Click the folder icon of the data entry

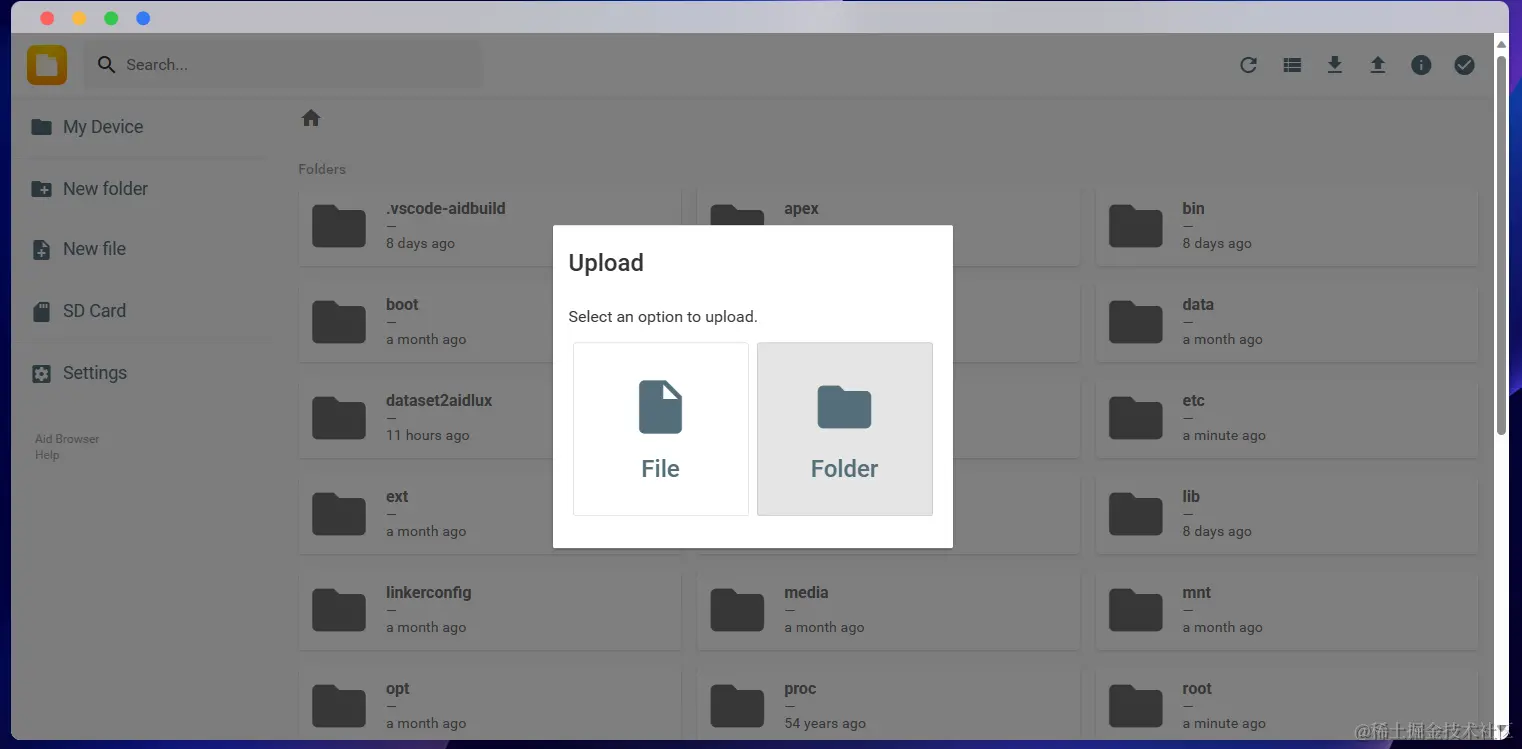1136,322
